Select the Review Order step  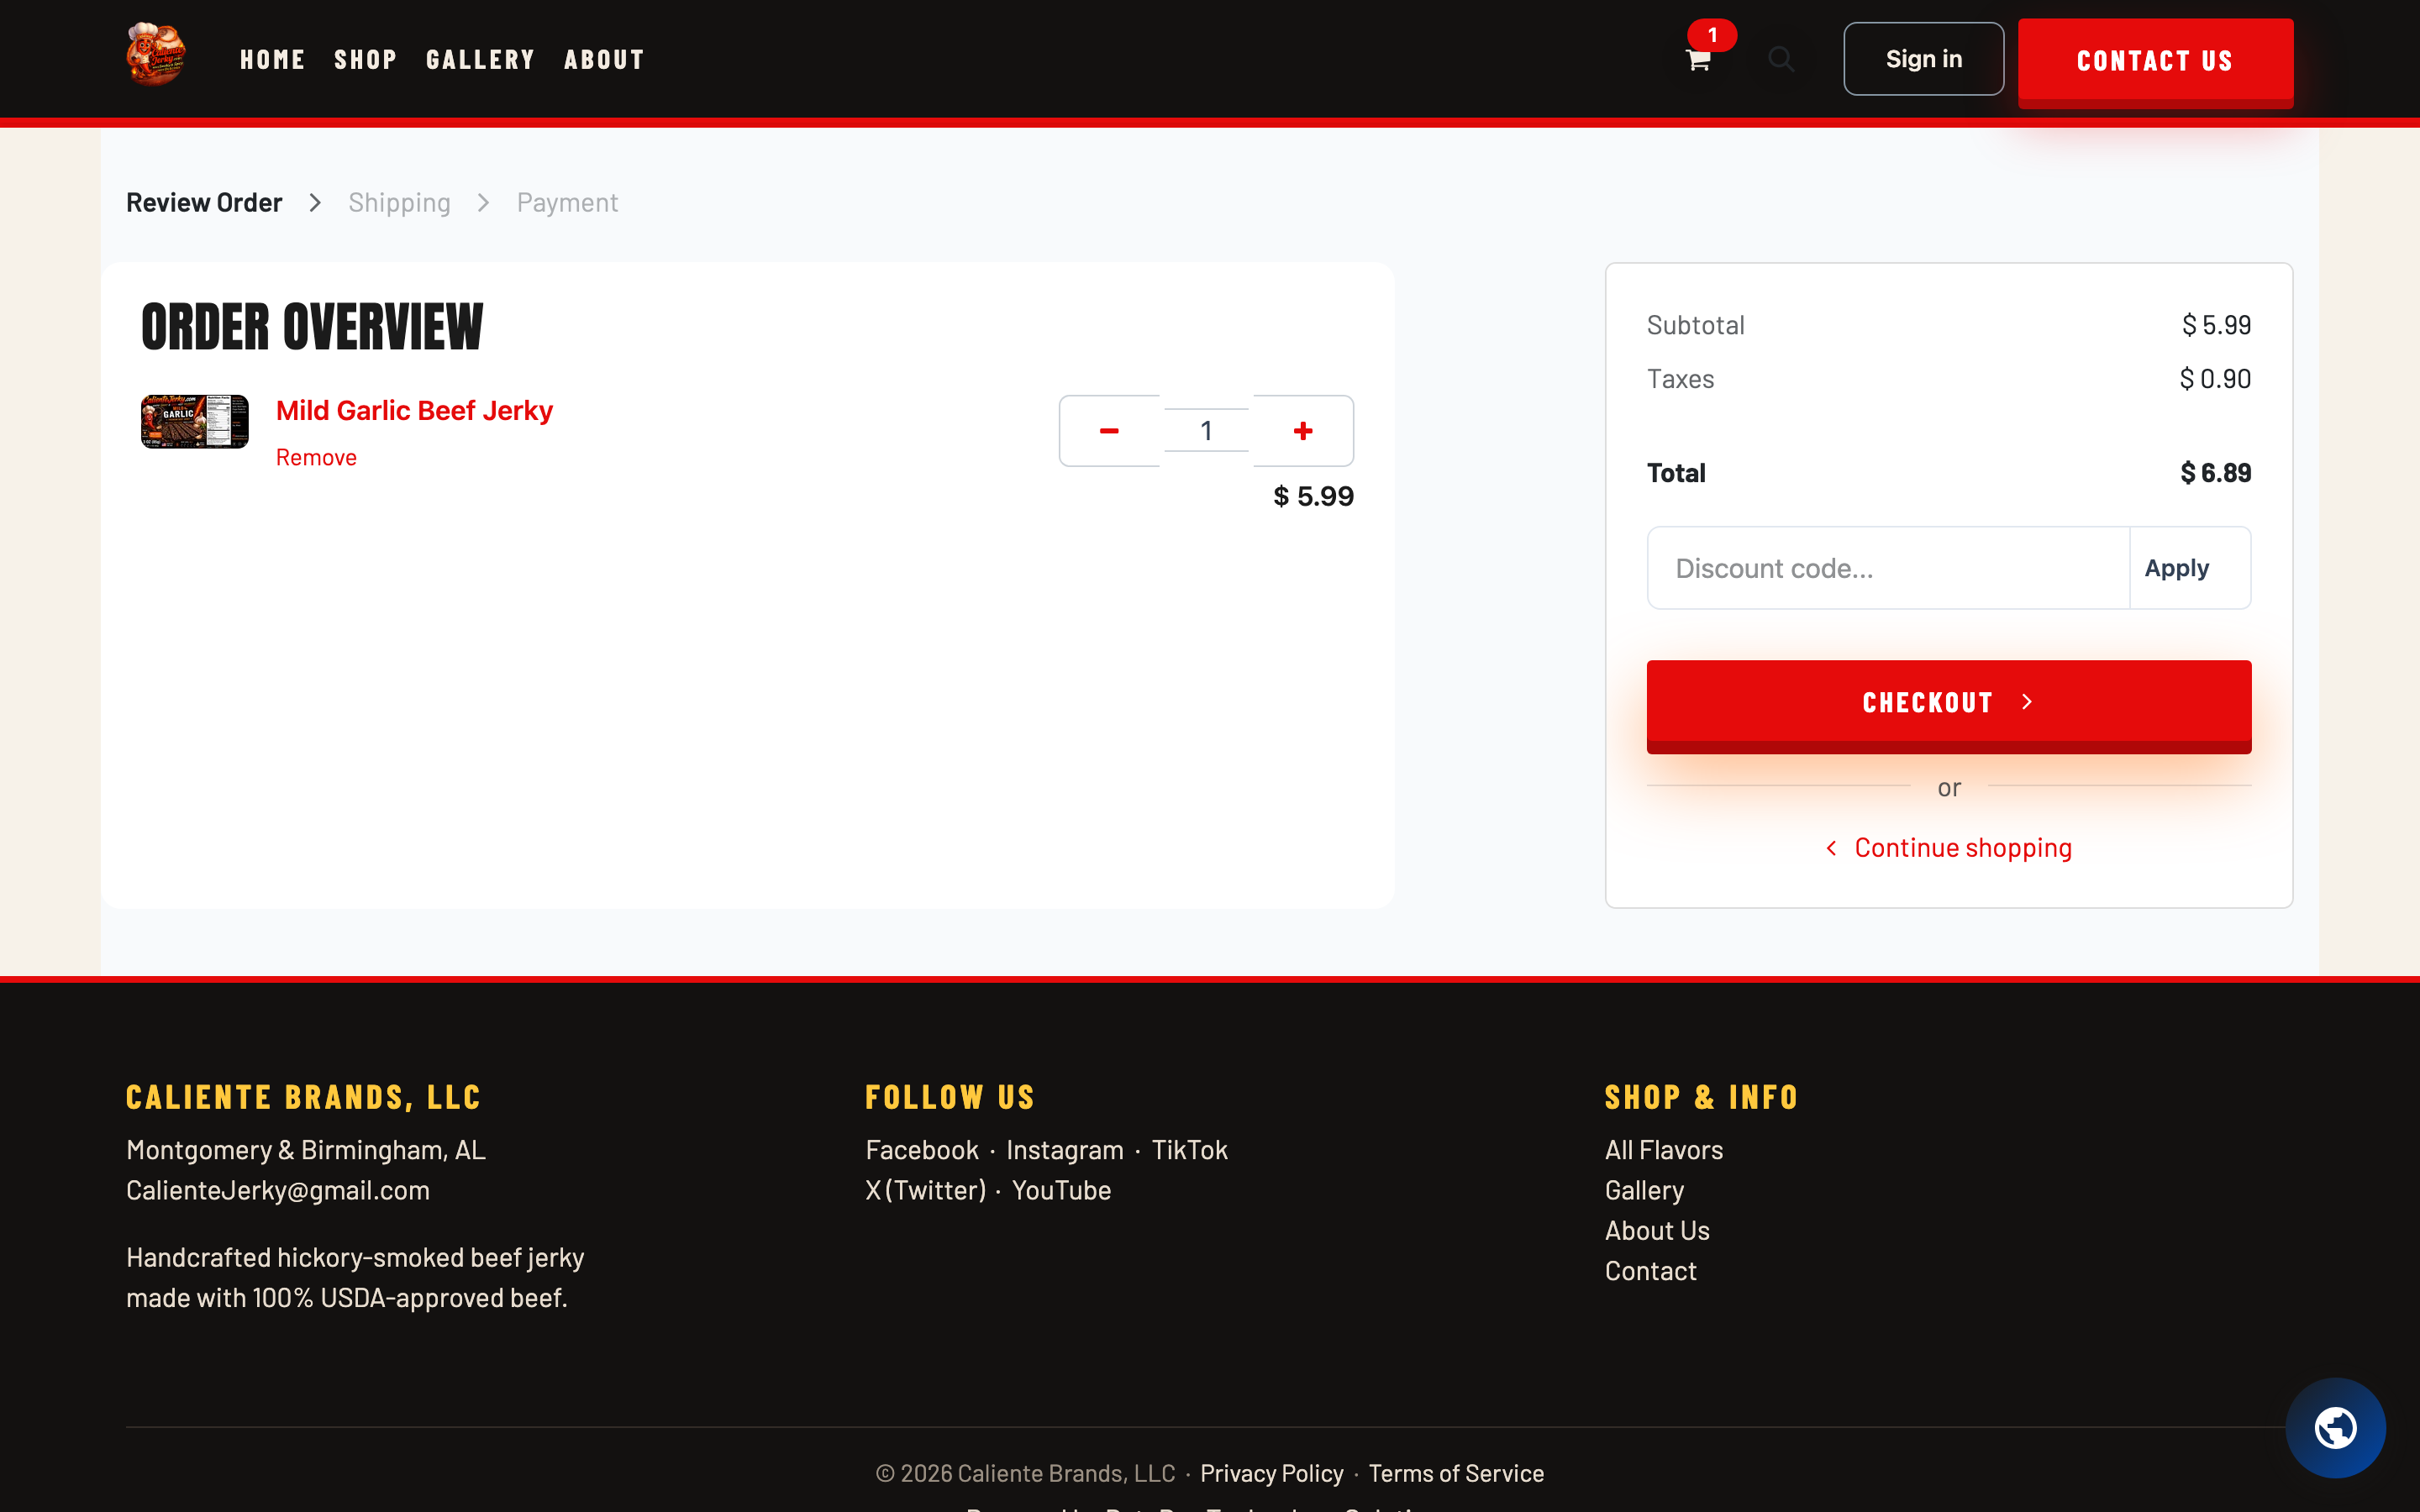[x=204, y=203]
